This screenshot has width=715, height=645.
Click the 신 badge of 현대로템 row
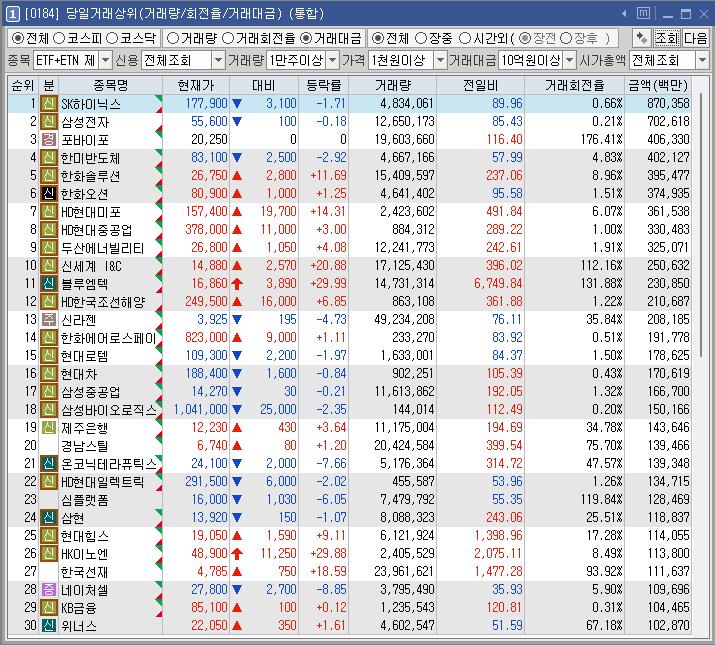pos(49,356)
